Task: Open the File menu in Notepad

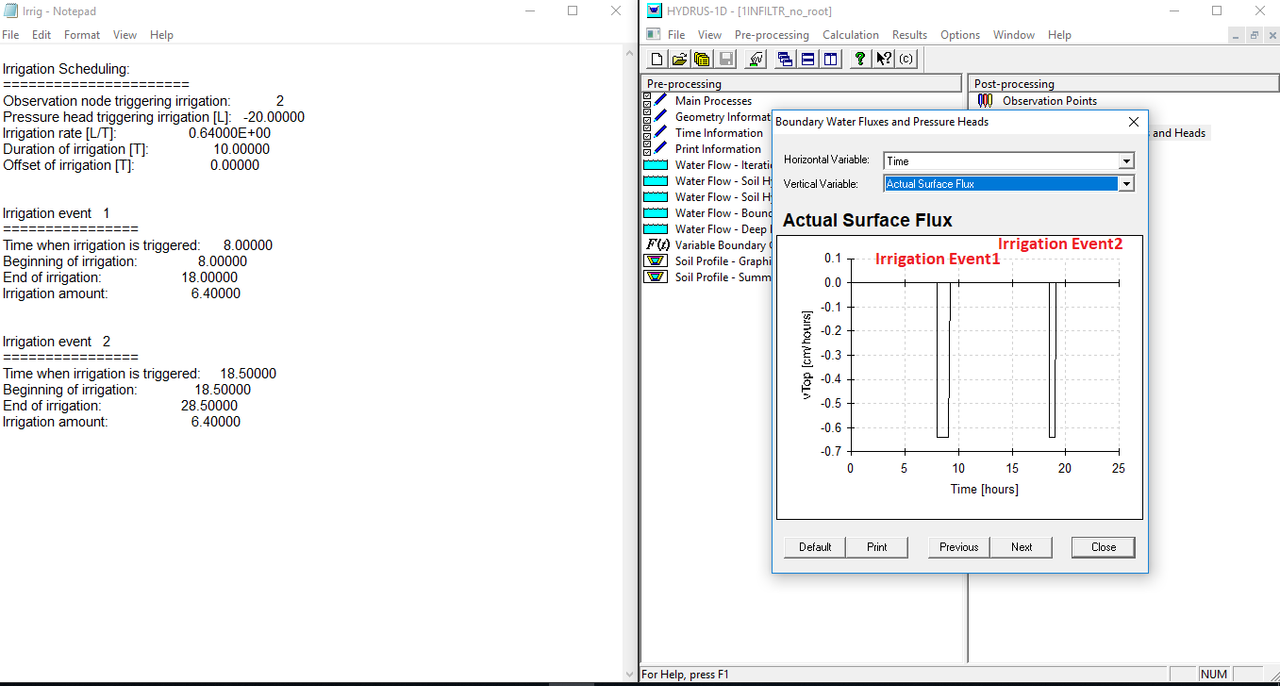Action: pyautogui.click(x=10, y=35)
